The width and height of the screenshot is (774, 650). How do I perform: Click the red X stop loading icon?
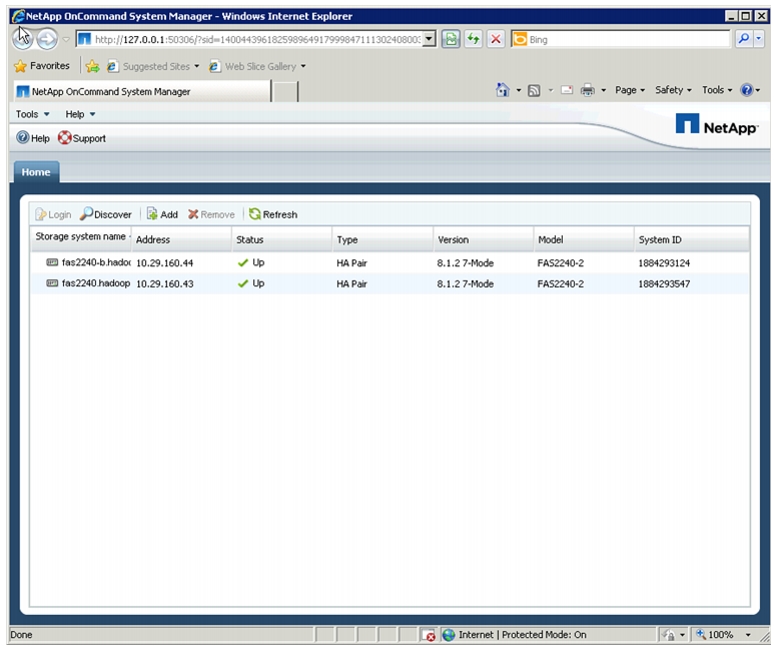[496, 39]
